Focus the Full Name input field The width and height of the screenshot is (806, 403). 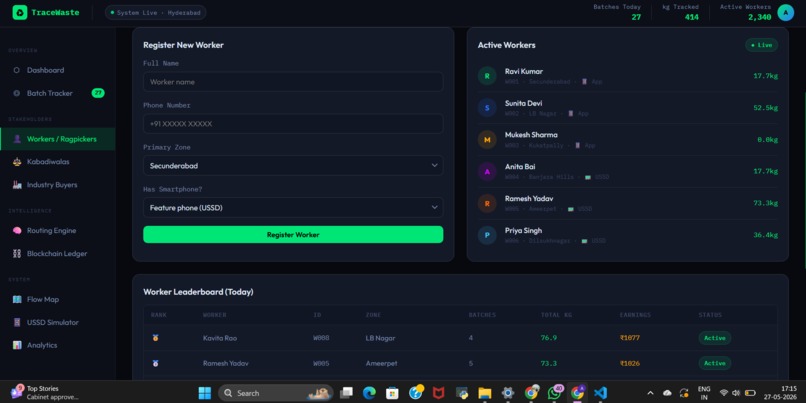pos(293,82)
